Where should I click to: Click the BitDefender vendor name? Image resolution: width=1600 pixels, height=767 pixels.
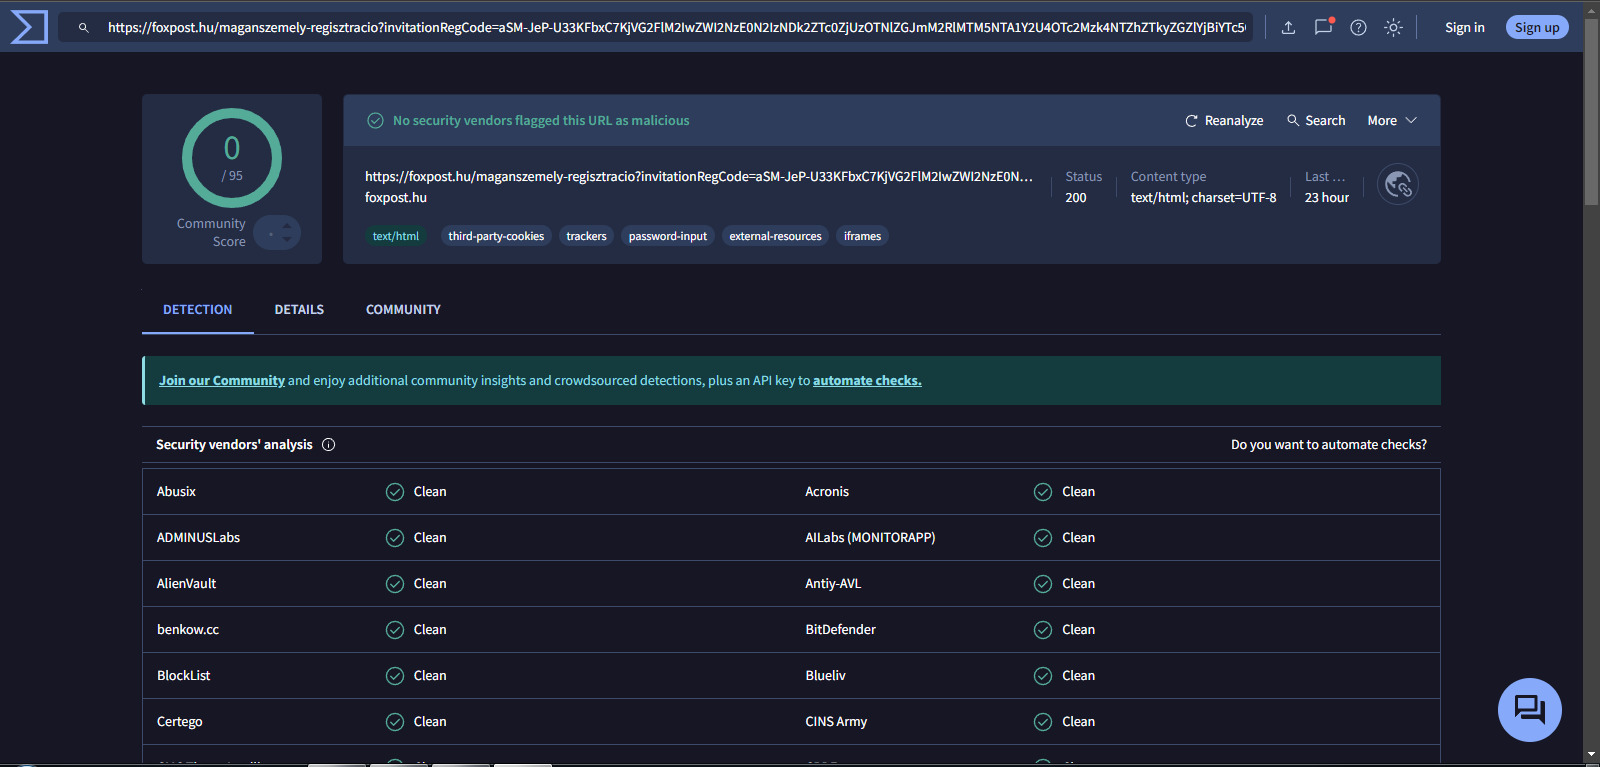(x=840, y=630)
